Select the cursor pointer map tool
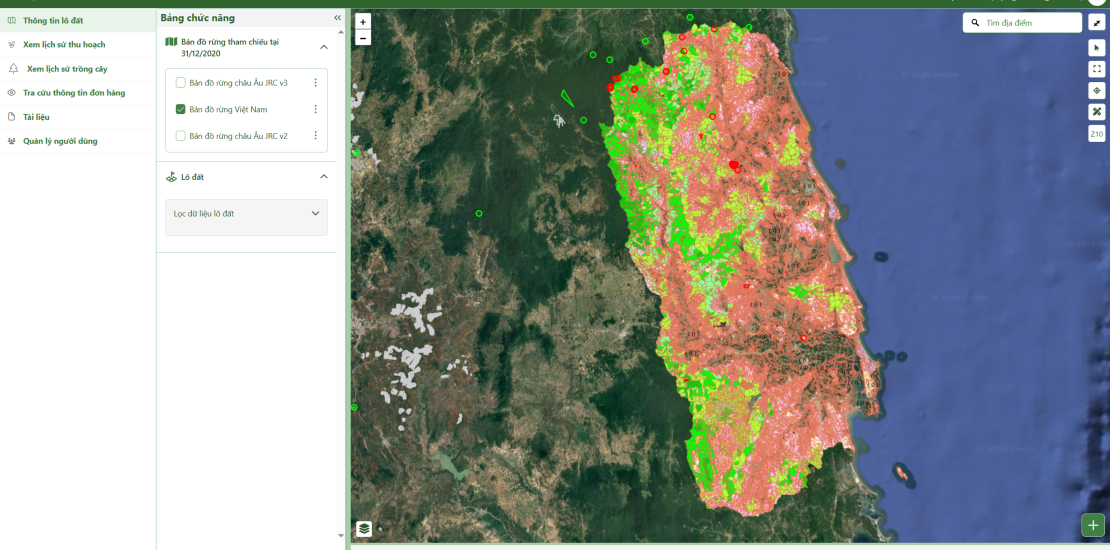Image resolution: width=1110 pixels, height=550 pixels. point(1097,47)
